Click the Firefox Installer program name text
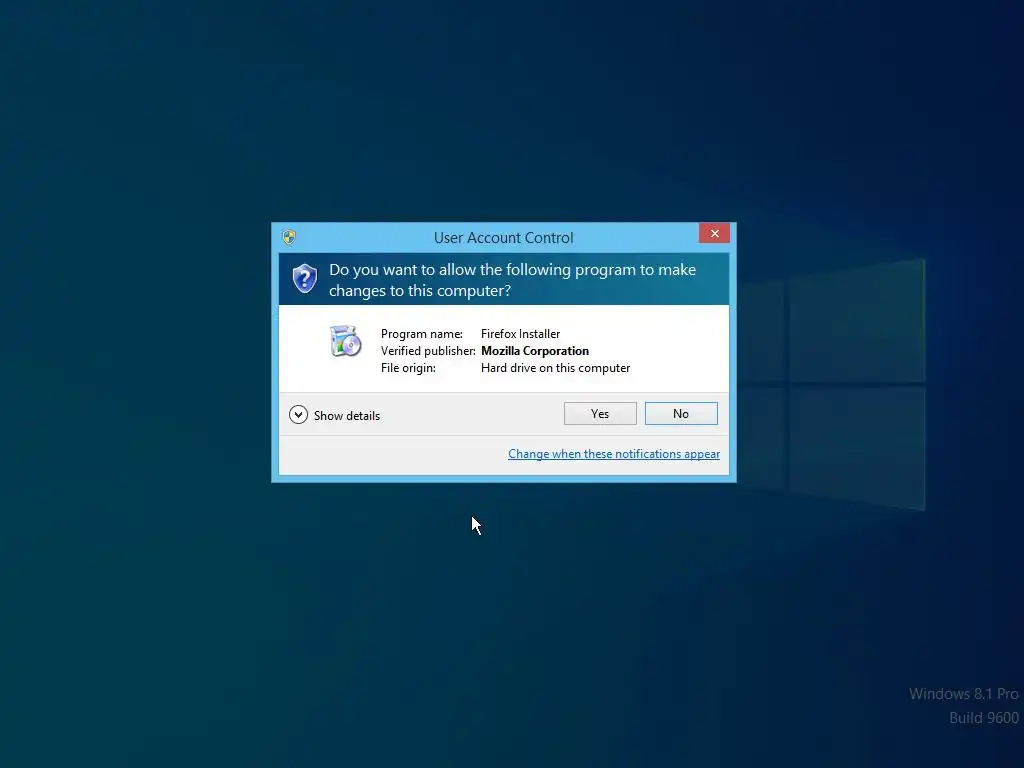This screenshot has height=768, width=1024. click(520, 334)
